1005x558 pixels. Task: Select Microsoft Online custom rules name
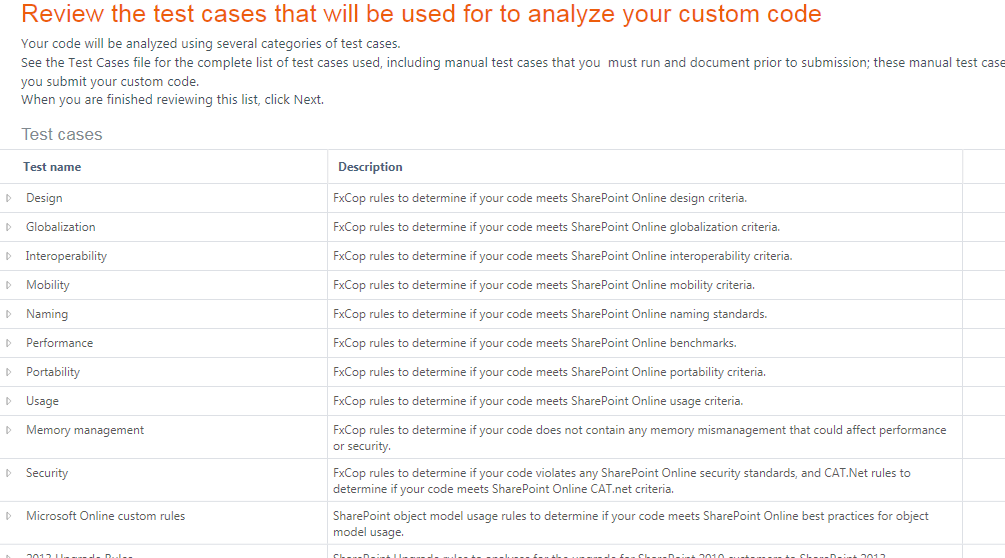105,516
